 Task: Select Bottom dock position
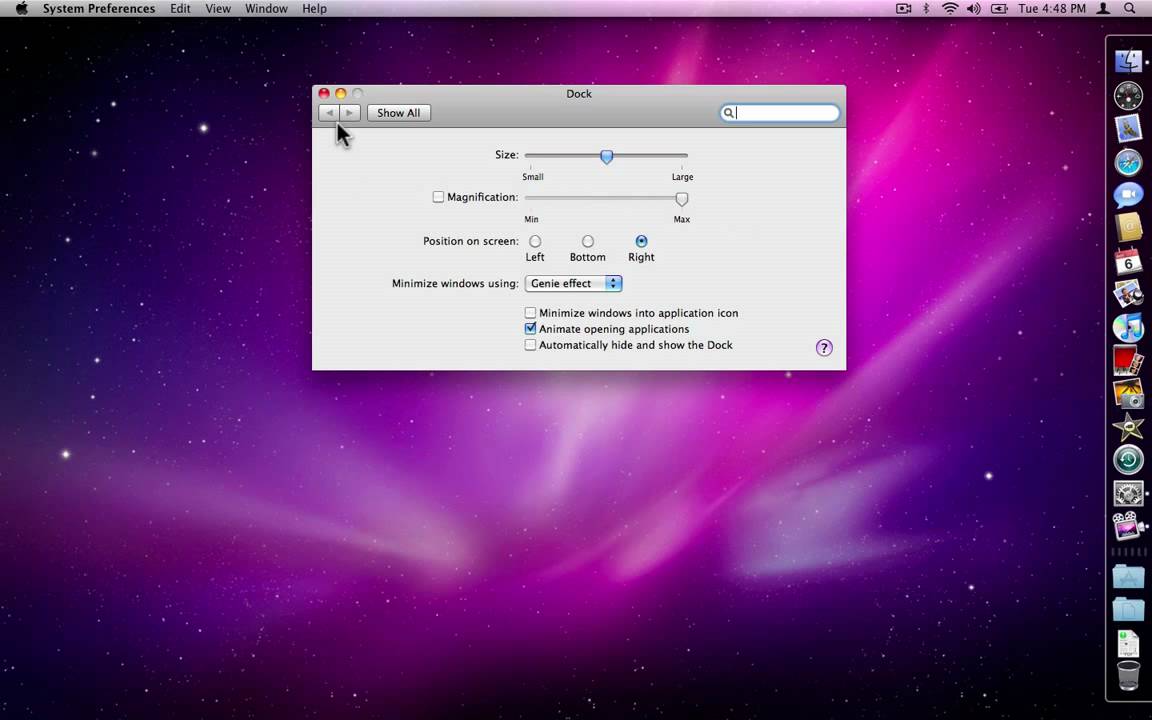click(588, 241)
